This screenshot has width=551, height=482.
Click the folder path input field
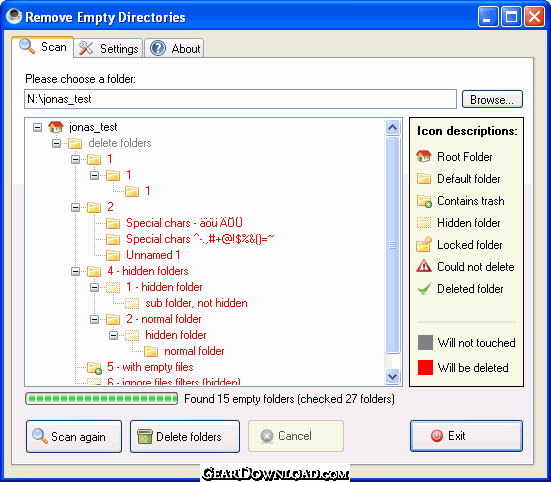coord(240,99)
